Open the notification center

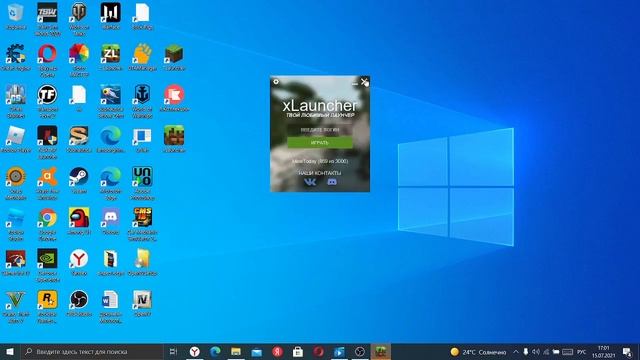pos(628,352)
